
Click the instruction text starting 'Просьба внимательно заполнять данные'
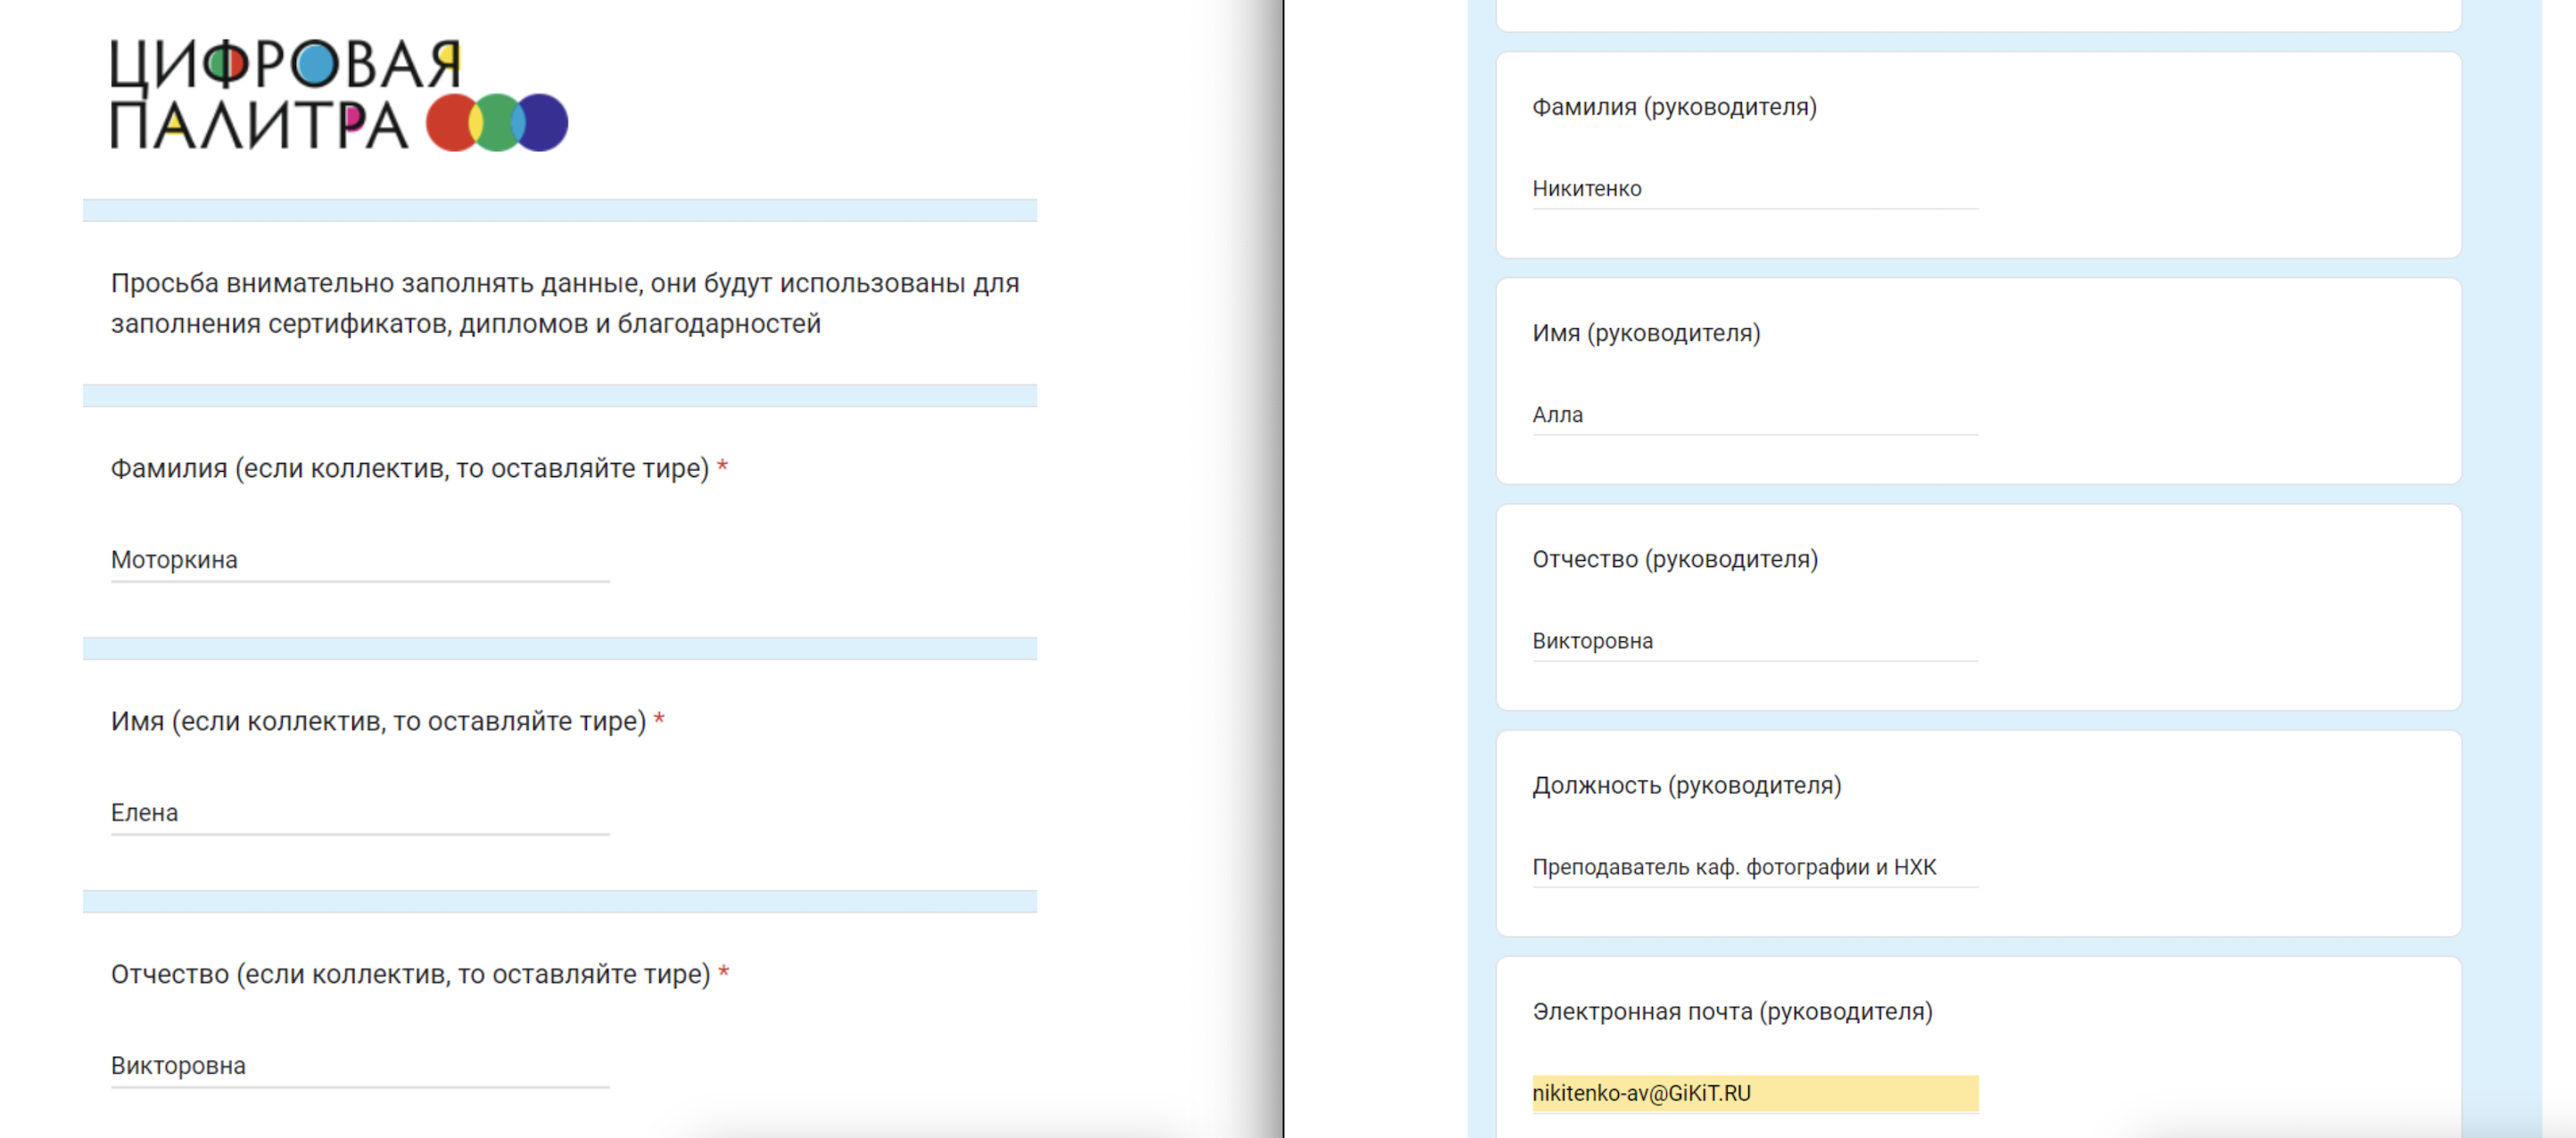pos(565,303)
